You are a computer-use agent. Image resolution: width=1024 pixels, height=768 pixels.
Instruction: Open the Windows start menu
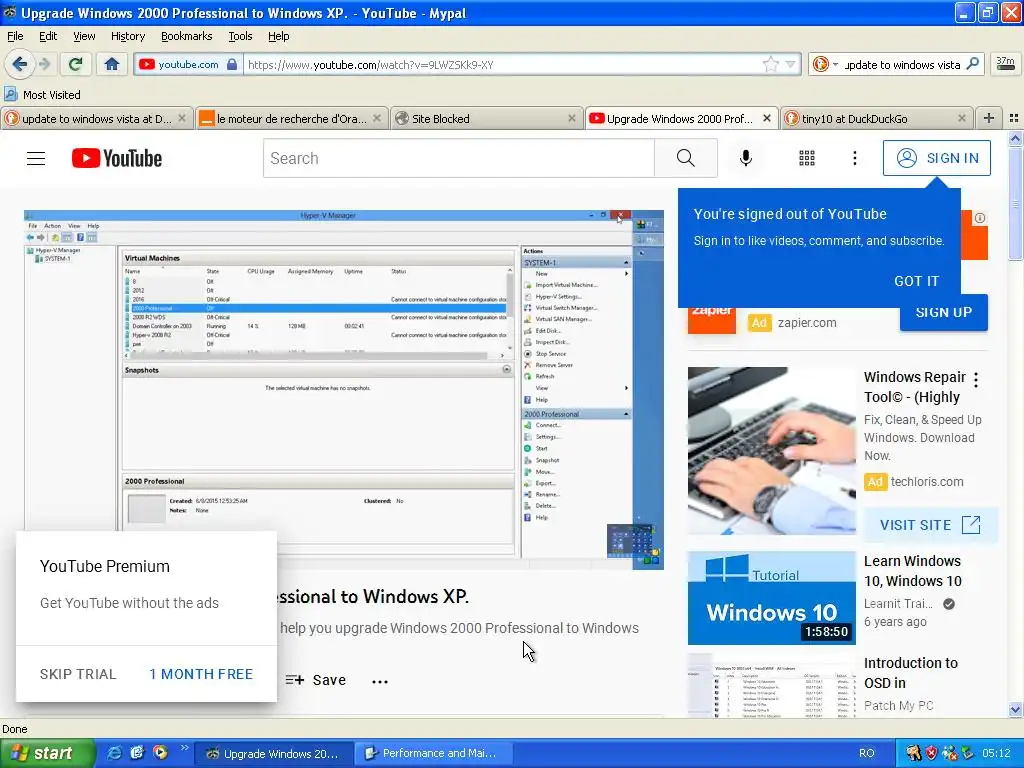click(47, 753)
